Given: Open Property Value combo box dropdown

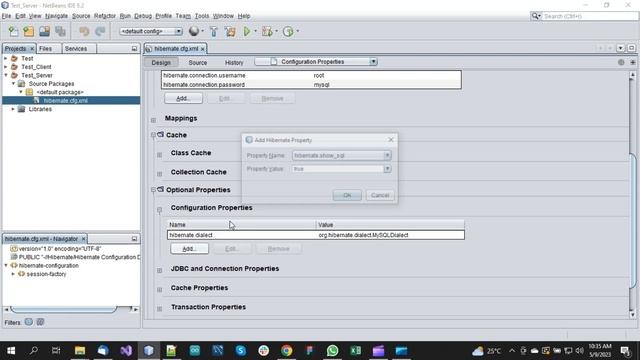Looking at the screenshot, I should (387, 169).
